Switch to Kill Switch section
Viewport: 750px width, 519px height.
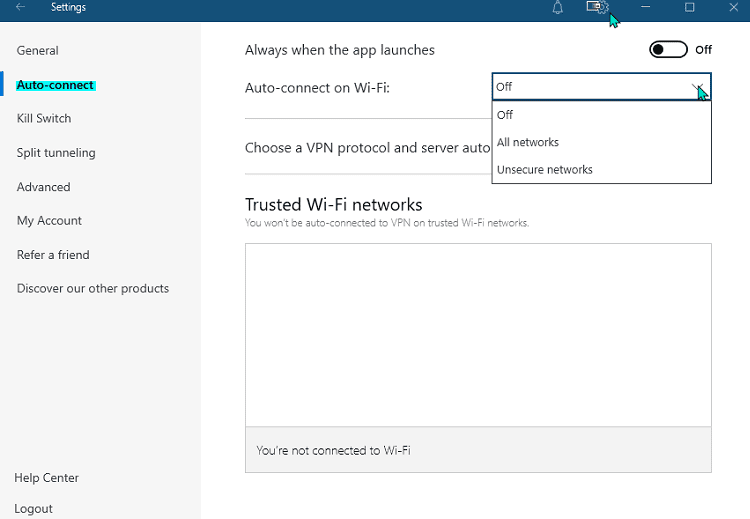(x=44, y=118)
